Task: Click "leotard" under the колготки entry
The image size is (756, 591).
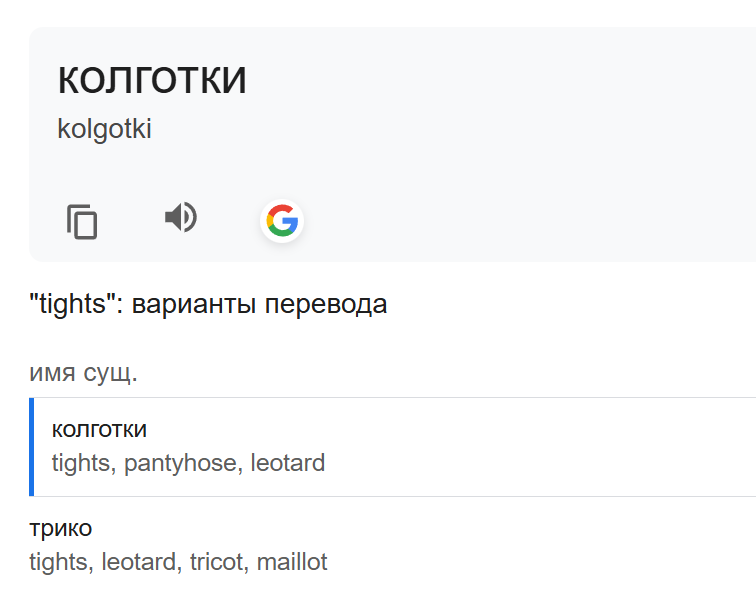Action: (x=288, y=463)
